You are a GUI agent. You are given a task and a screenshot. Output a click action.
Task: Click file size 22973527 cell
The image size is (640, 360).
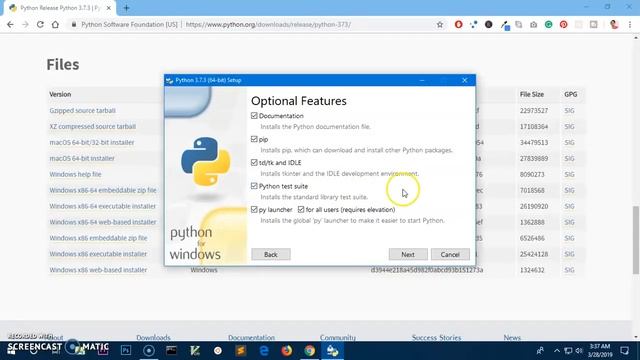coord(534,111)
